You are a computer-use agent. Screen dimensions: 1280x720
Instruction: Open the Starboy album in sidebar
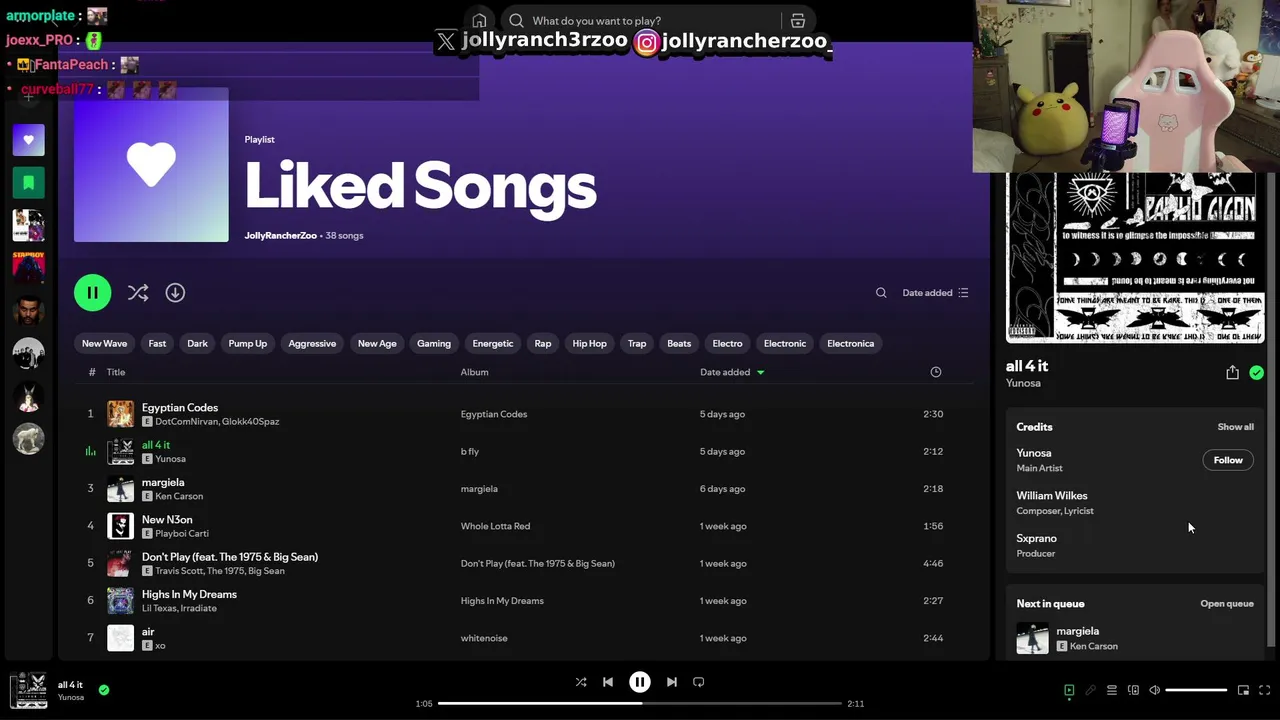(28, 268)
